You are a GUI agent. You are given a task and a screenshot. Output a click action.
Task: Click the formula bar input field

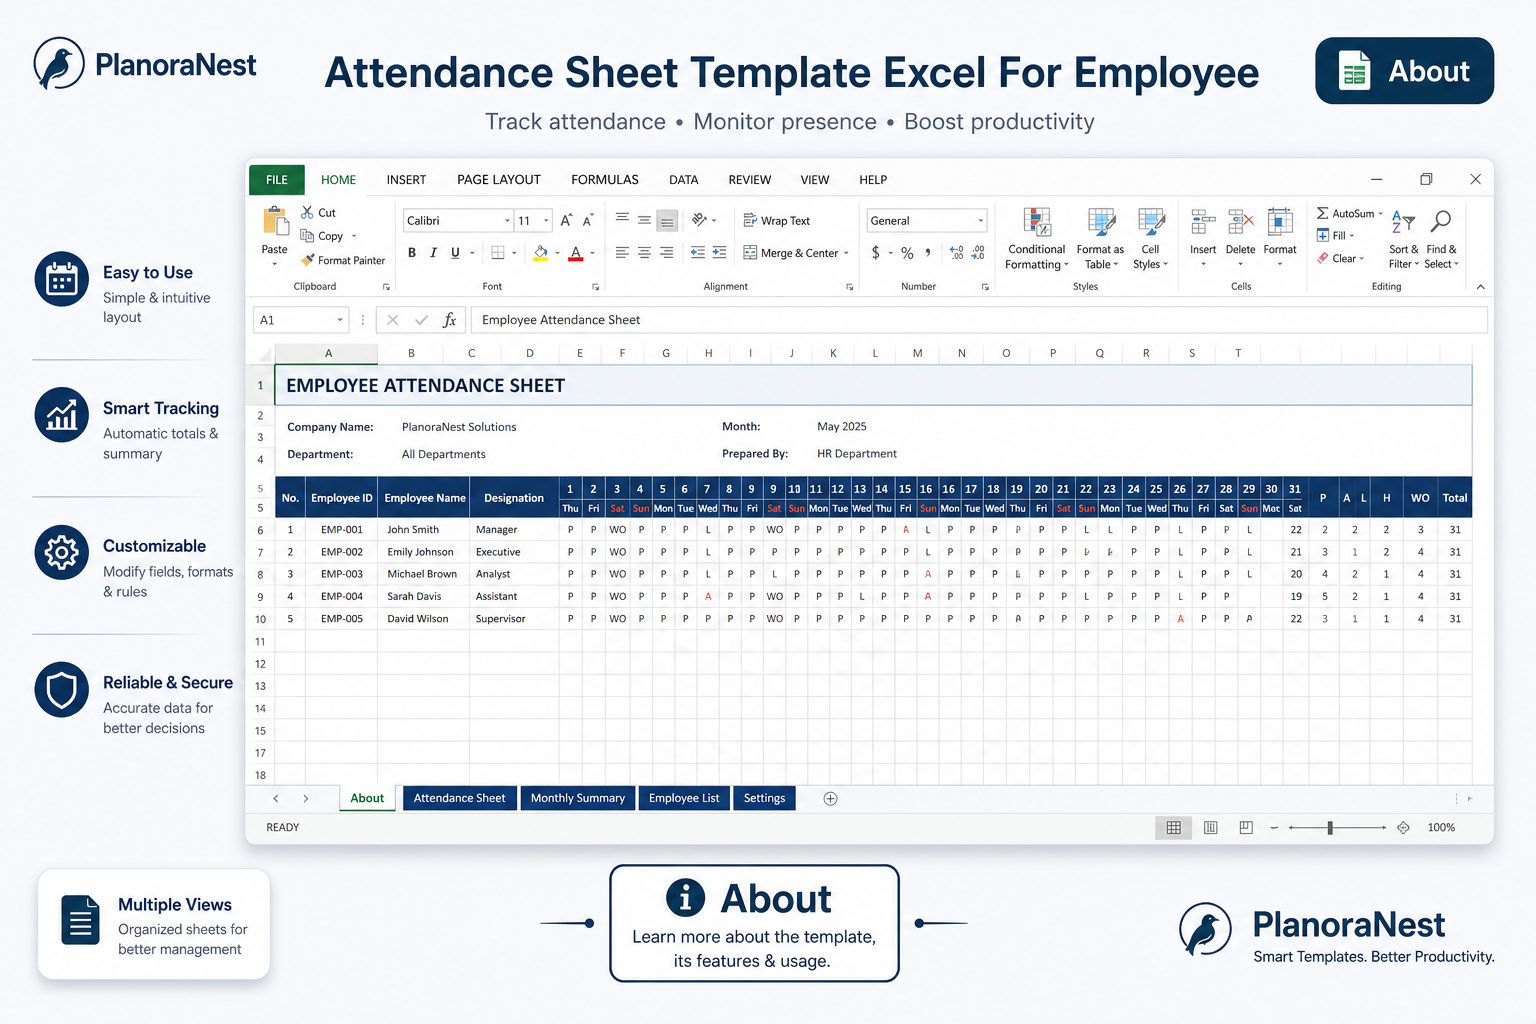tap(979, 320)
